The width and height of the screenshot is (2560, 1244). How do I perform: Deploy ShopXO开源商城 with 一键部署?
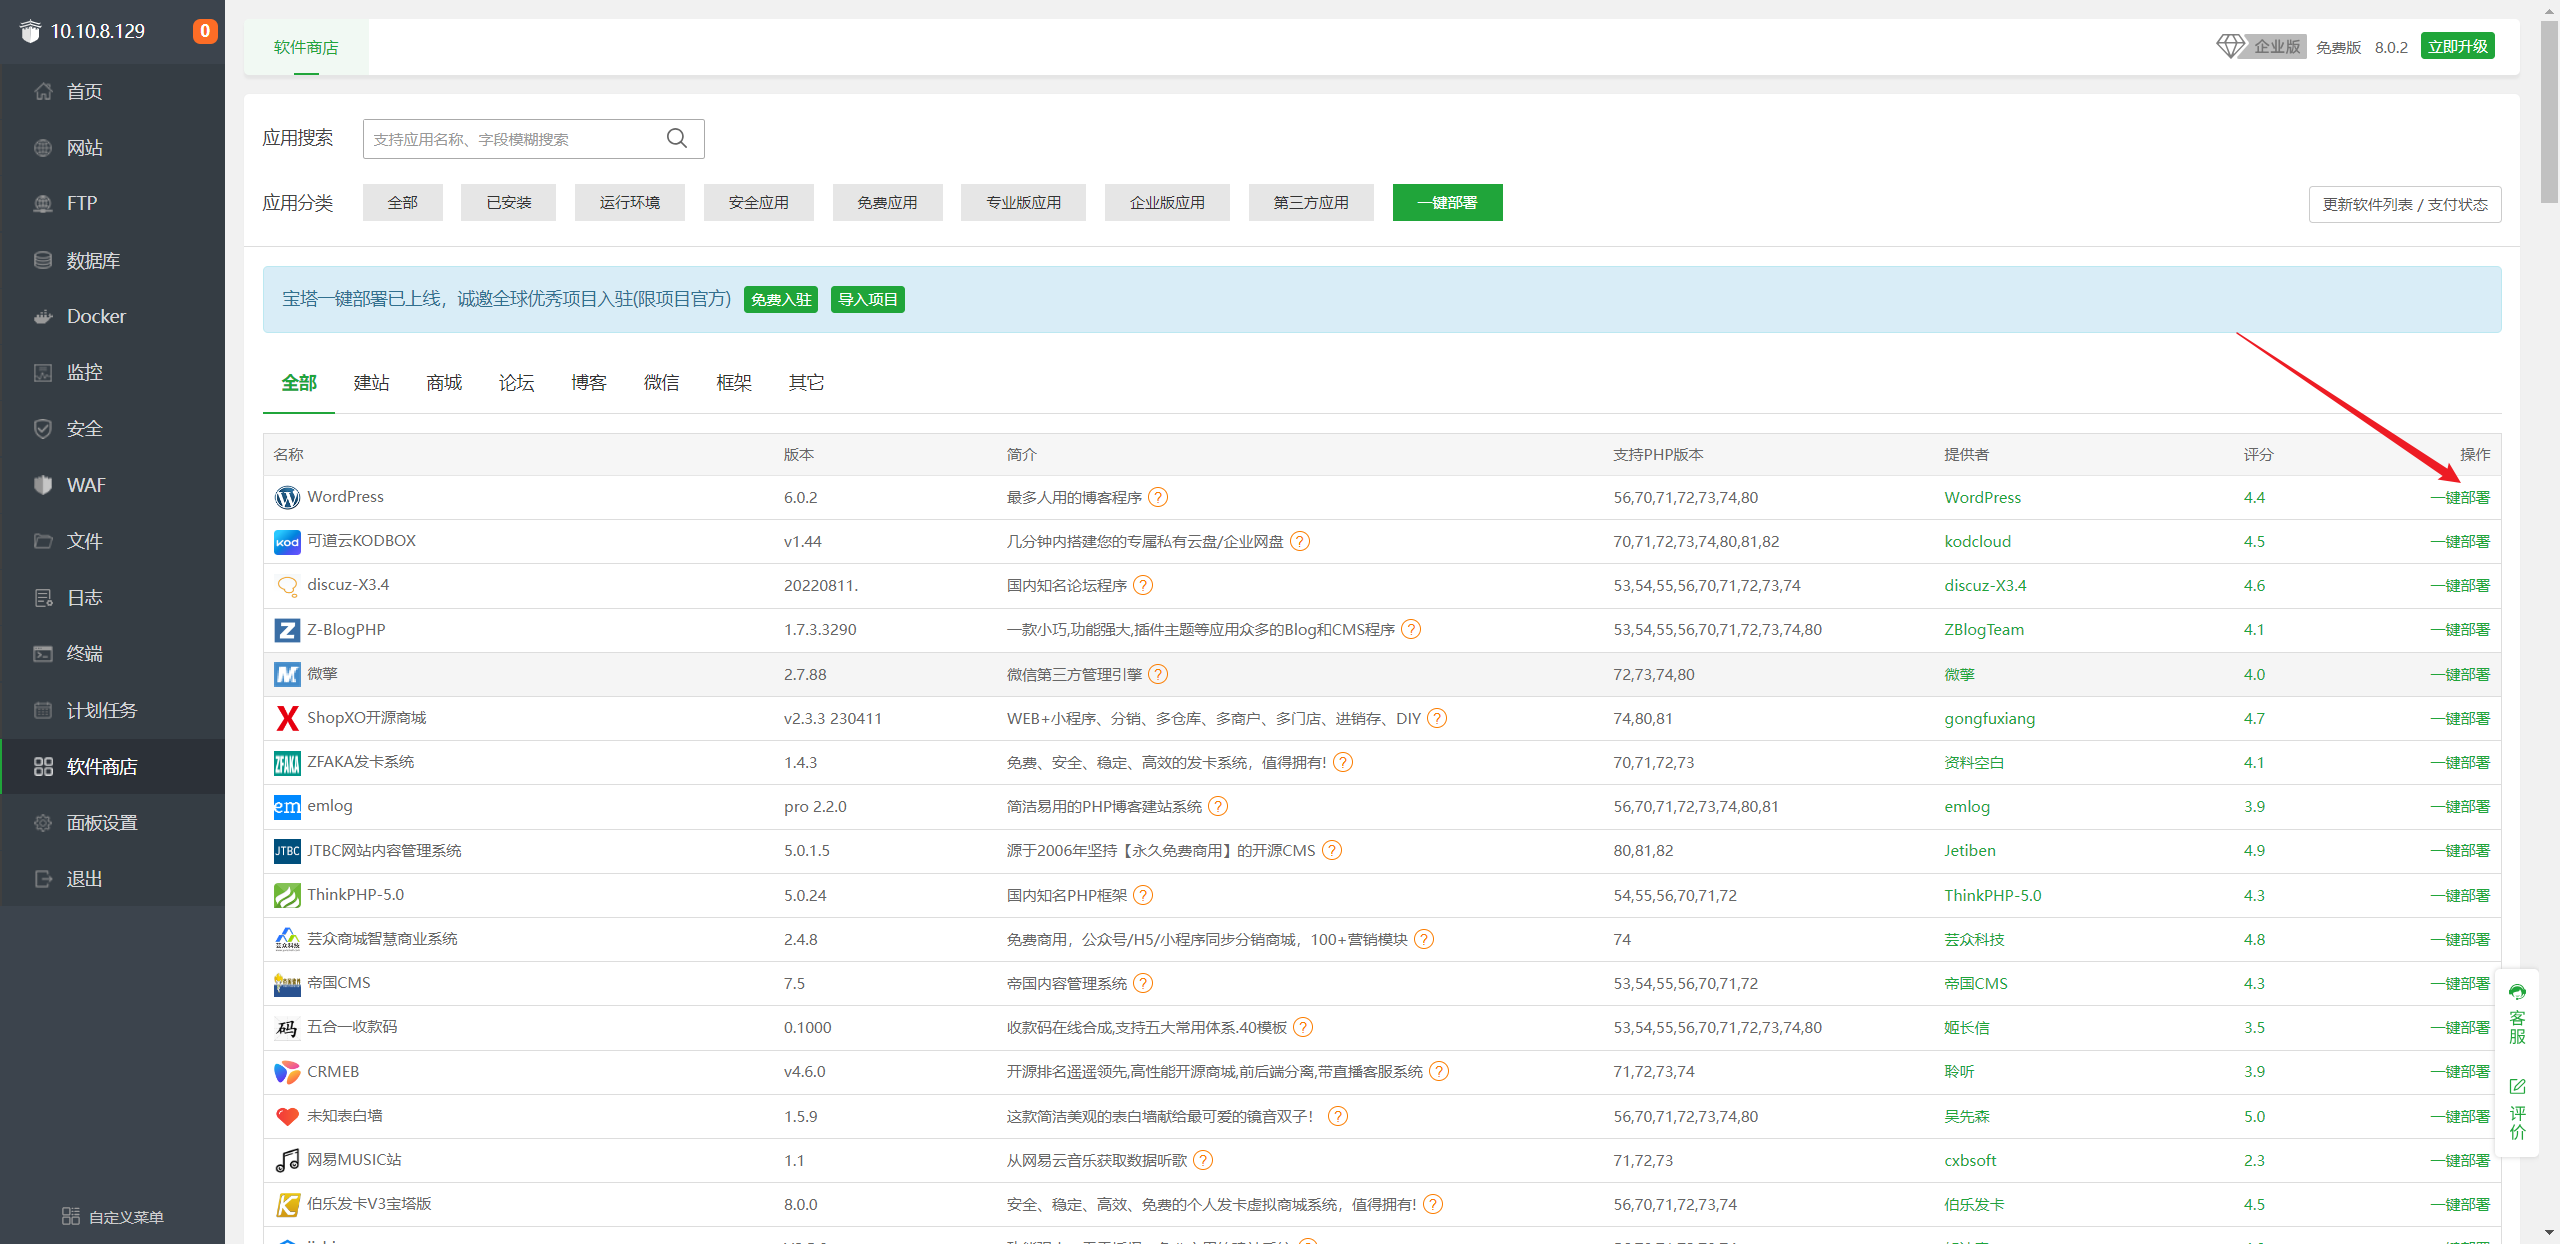pyautogui.click(x=2460, y=719)
